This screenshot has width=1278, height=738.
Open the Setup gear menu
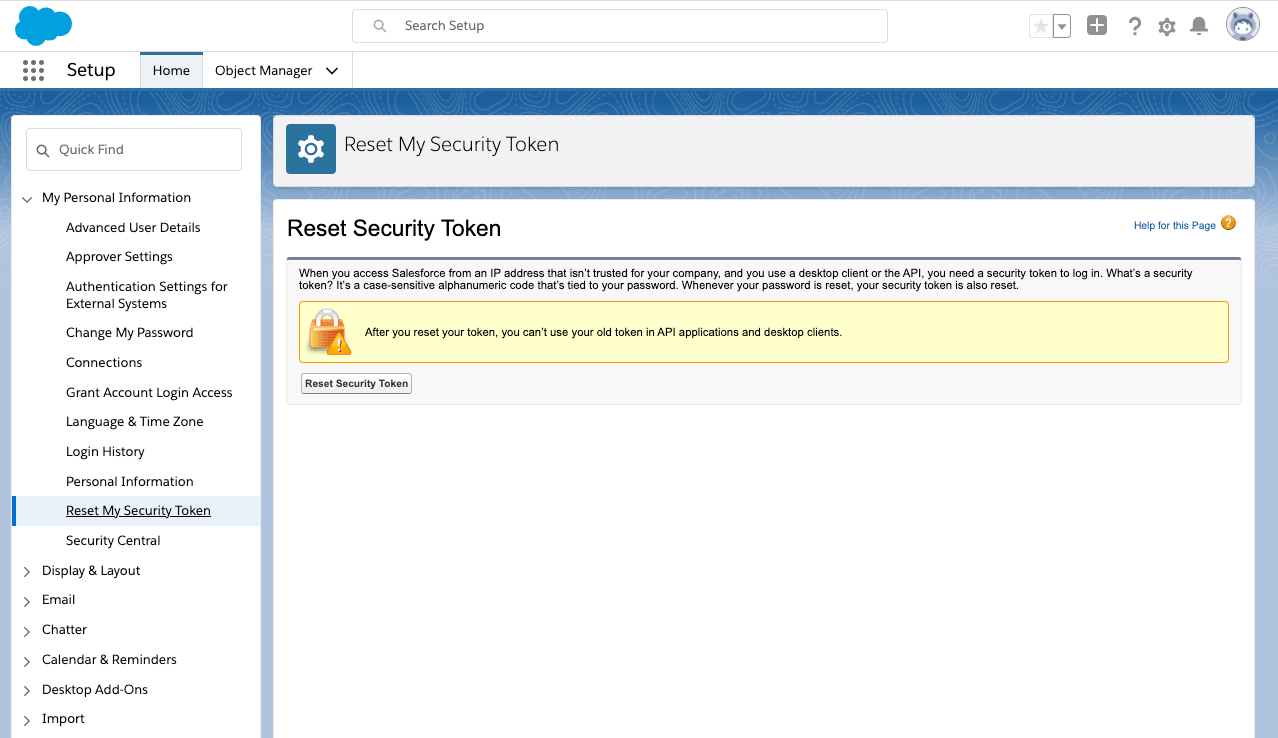click(1166, 26)
